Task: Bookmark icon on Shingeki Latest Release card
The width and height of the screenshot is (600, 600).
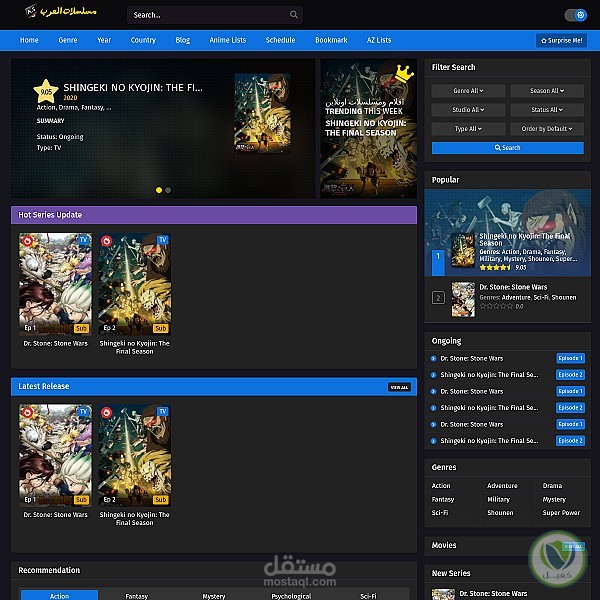Action: [106, 412]
